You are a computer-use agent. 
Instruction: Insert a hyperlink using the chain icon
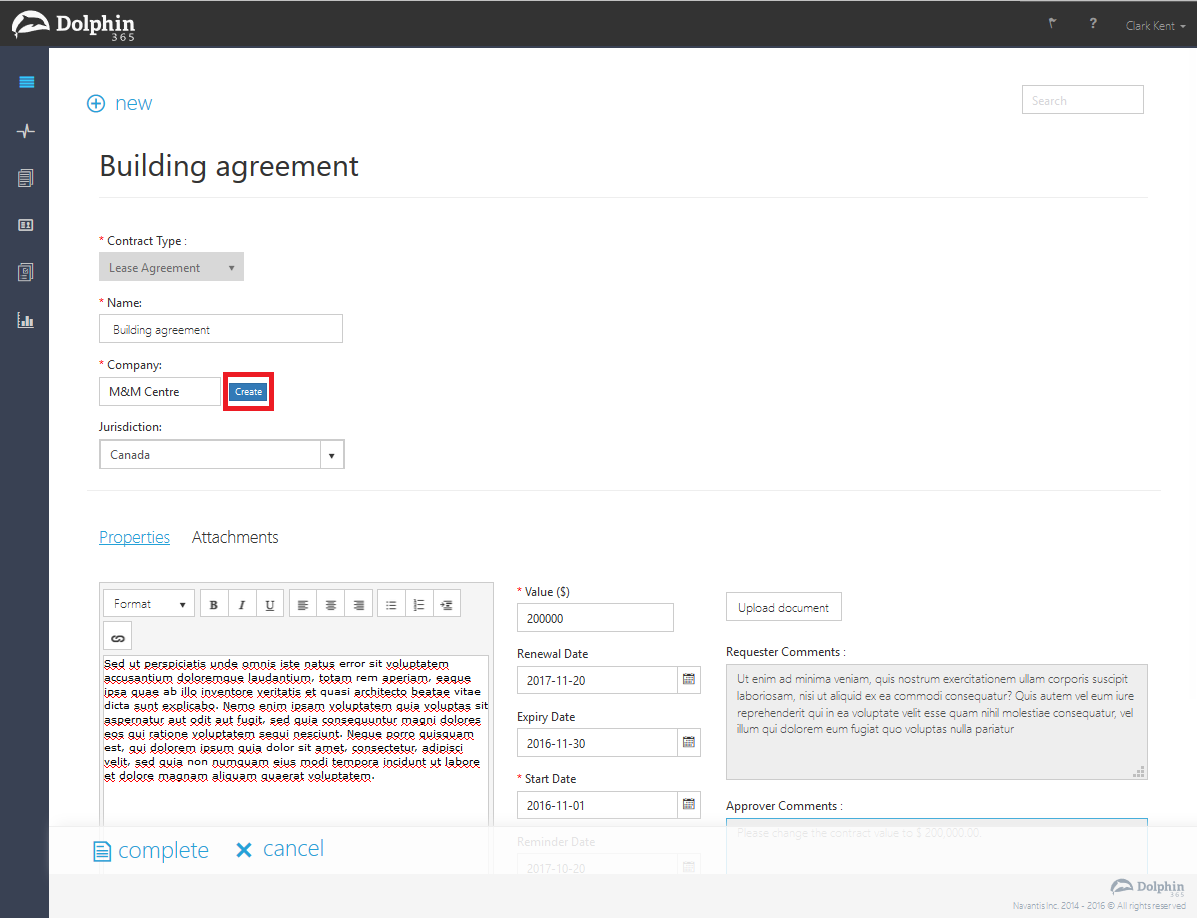pos(118,636)
